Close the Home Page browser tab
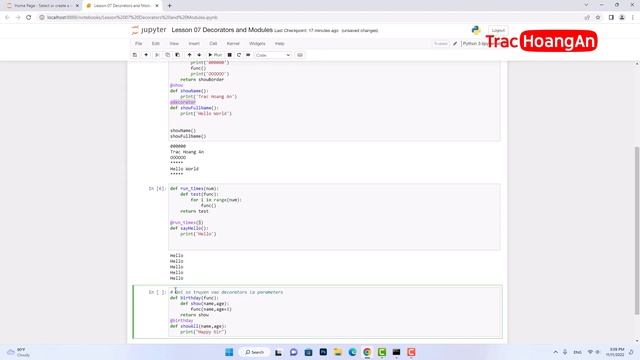Image resolution: width=640 pixels, height=360 pixels. point(77,6)
